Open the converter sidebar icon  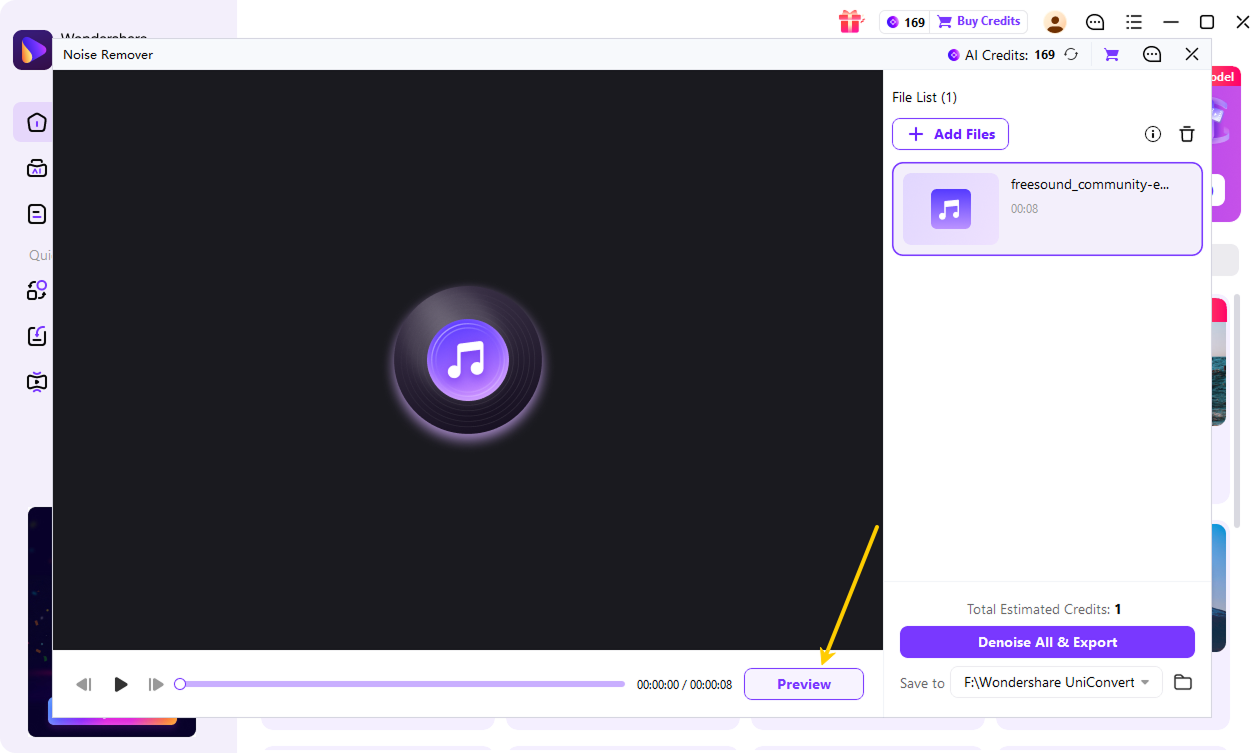coord(37,290)
